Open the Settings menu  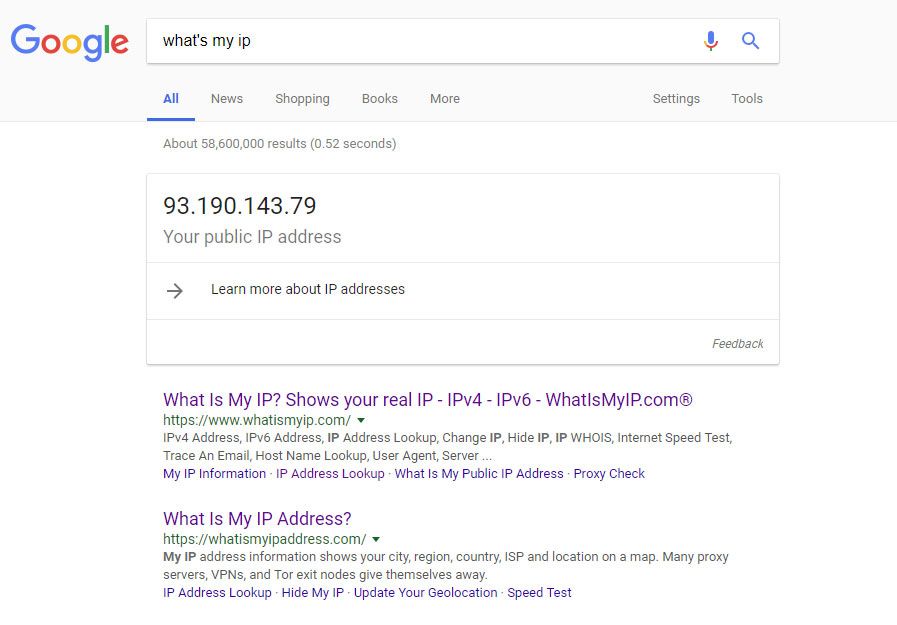click(x=676, y=98)
